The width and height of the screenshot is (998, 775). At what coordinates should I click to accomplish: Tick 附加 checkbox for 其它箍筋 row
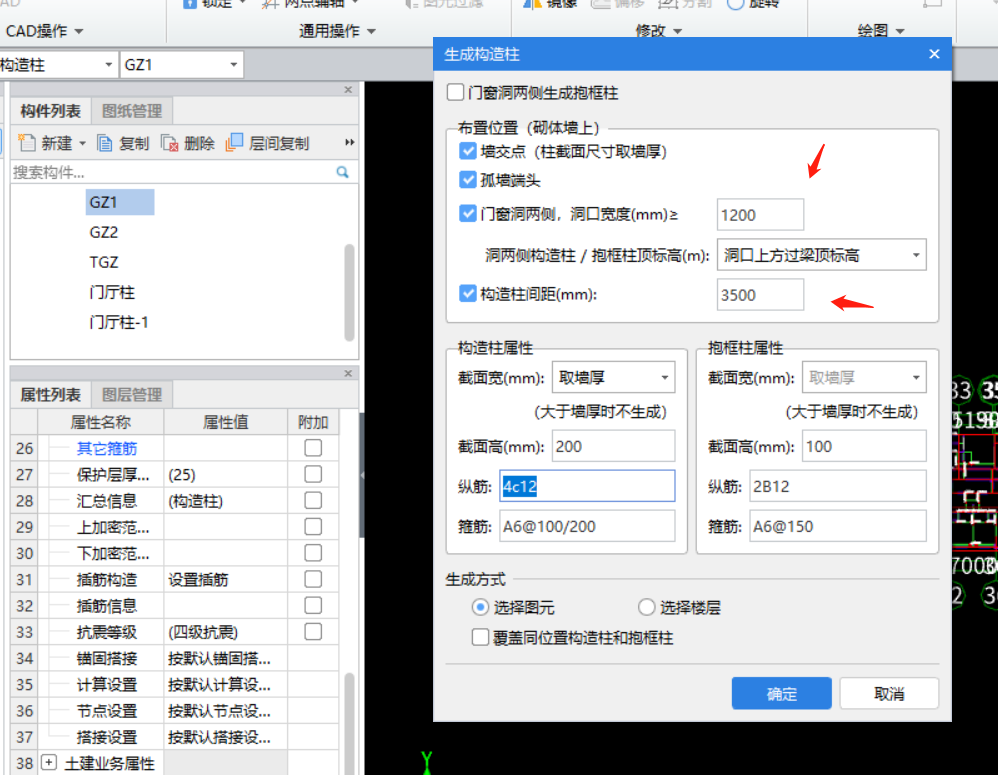(313, 448)
